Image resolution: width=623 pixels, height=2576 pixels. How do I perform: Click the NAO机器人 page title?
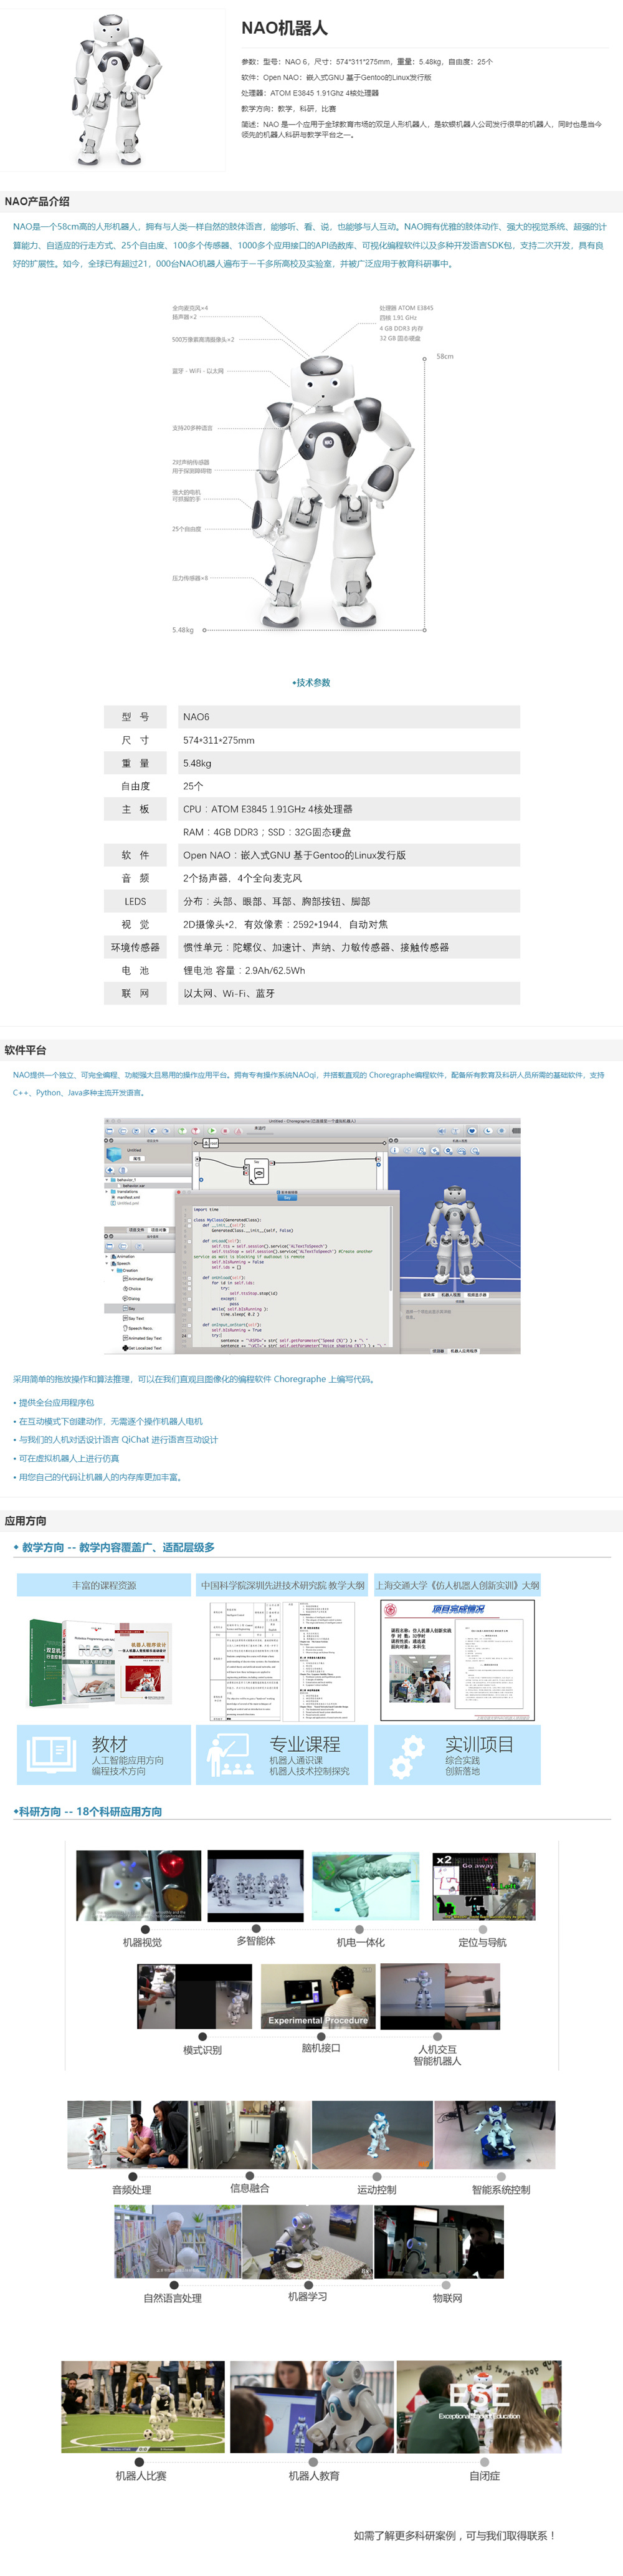pyautogui.click(x=284, y=28)
